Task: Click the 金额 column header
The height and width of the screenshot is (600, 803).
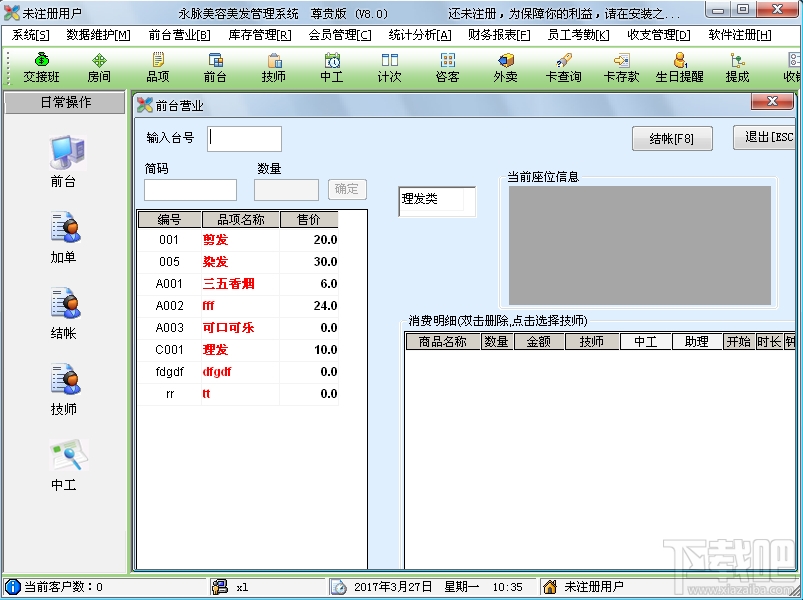Action: (x=539, y=341)
